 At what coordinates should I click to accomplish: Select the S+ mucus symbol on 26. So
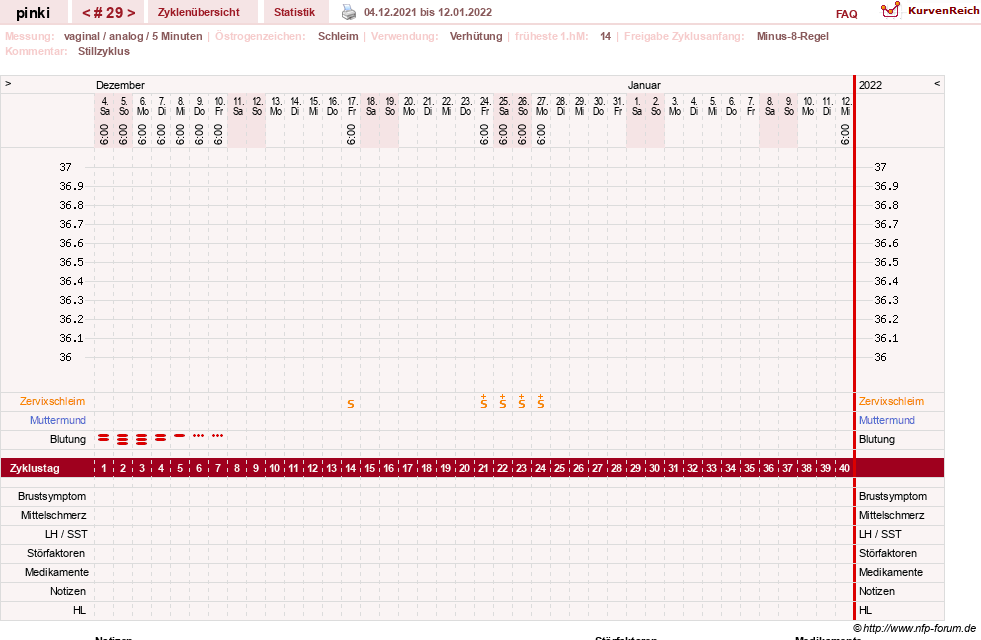(522, 402)
